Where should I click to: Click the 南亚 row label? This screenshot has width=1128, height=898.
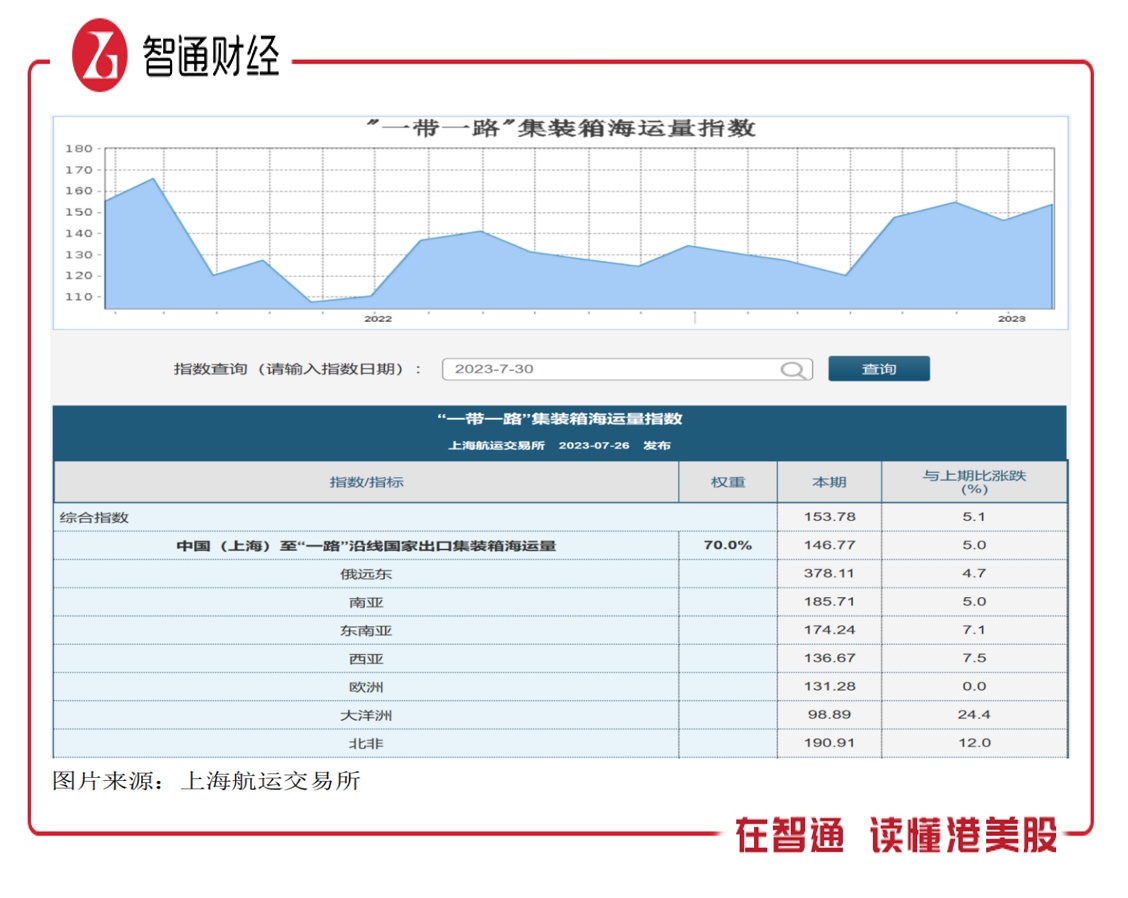366,602
